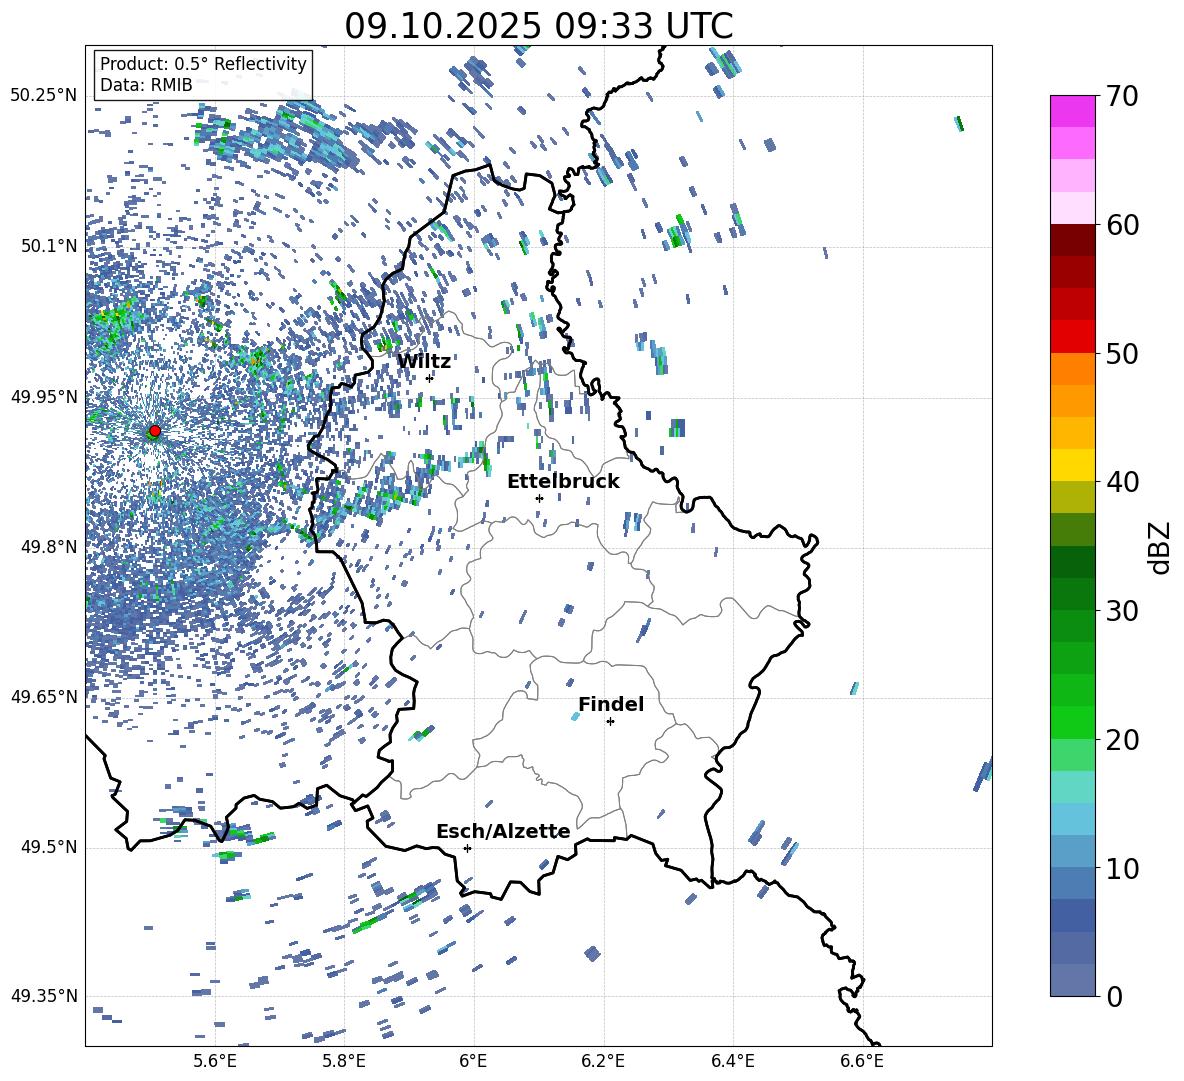Click the Findel station cross marker
This screenshot has width=1184, height=1081.
click(610, 721)
